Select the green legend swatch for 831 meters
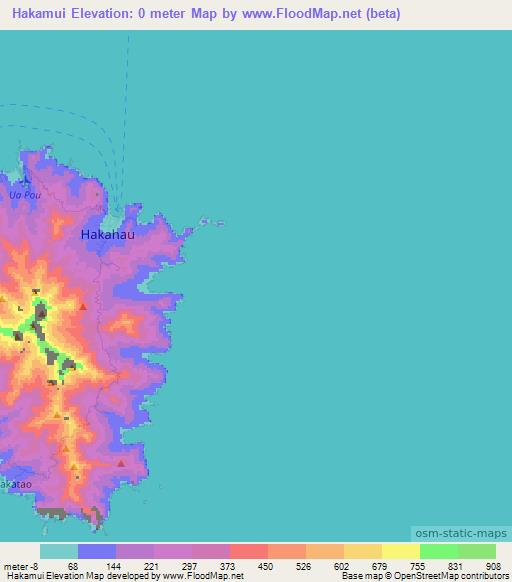The width and height of the screenshot is (512, 582). [x=439, y=551]
